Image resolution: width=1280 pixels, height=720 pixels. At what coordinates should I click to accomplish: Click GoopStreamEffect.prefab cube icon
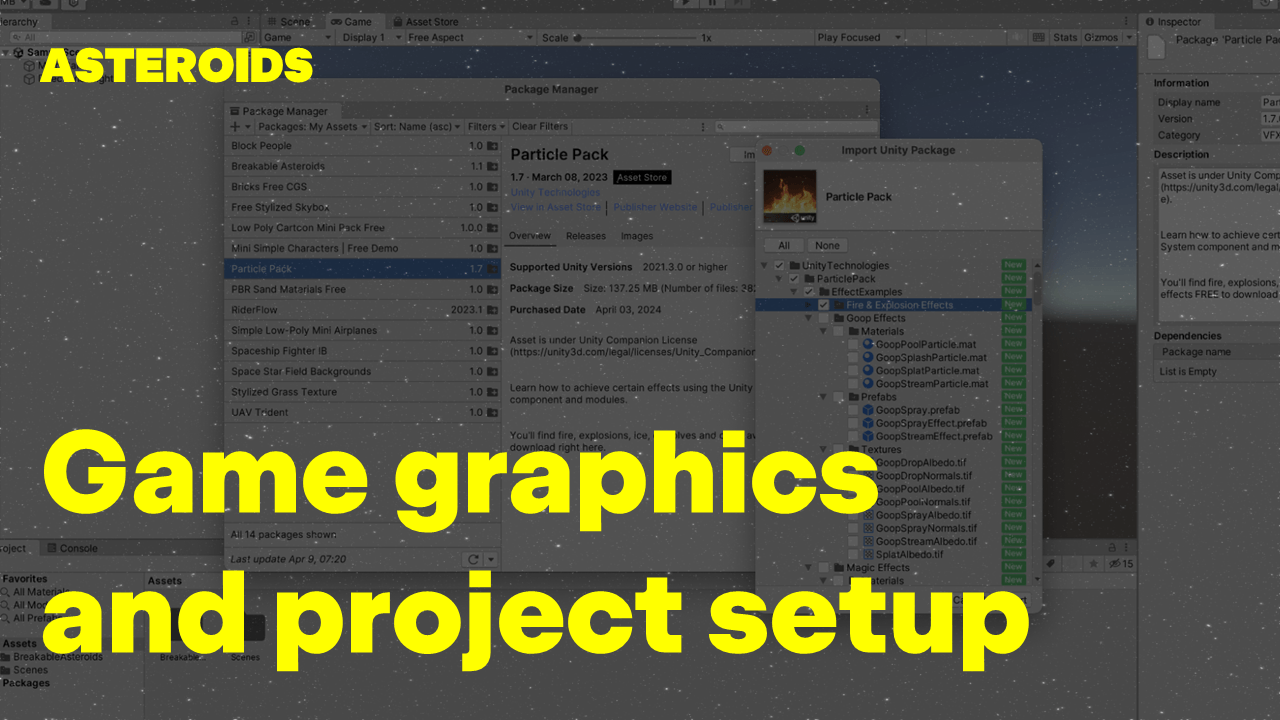(868, 436)
